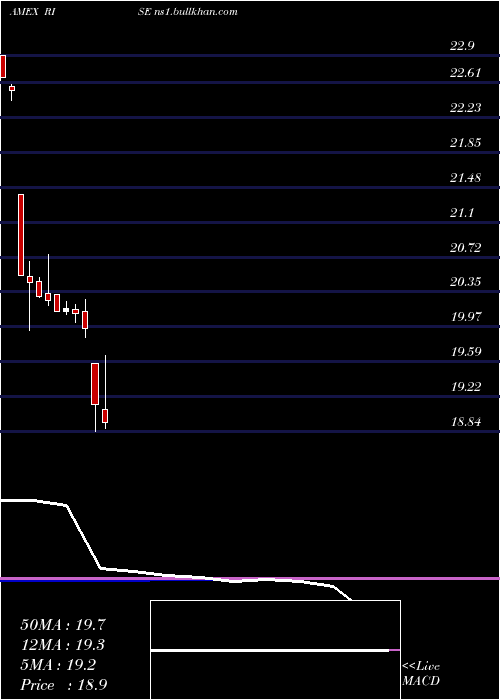
Task: Click the MACD inset panel
Action: pos(275,650)
